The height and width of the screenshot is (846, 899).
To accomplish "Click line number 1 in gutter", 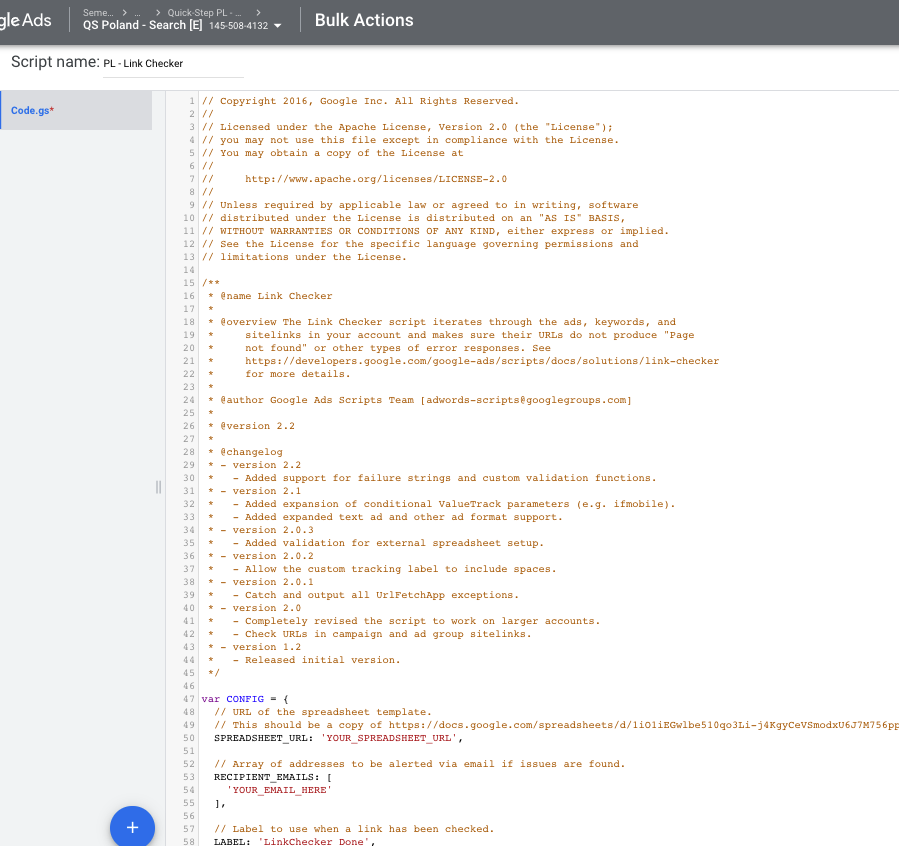I will pyautogui.click(x=193, y=101).
